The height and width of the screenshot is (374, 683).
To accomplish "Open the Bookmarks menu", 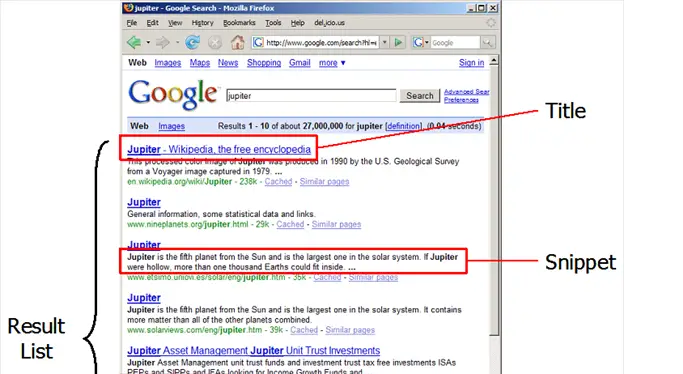I will [239, 23].
